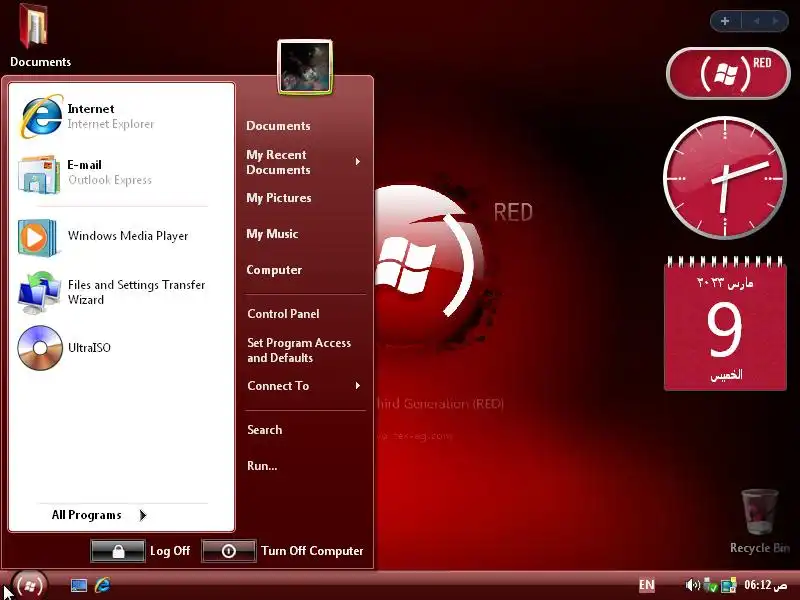This screenshot has width=800, height=600.
Task: Expand the Connect To submenu arrow
Action: tap(358, 386)
